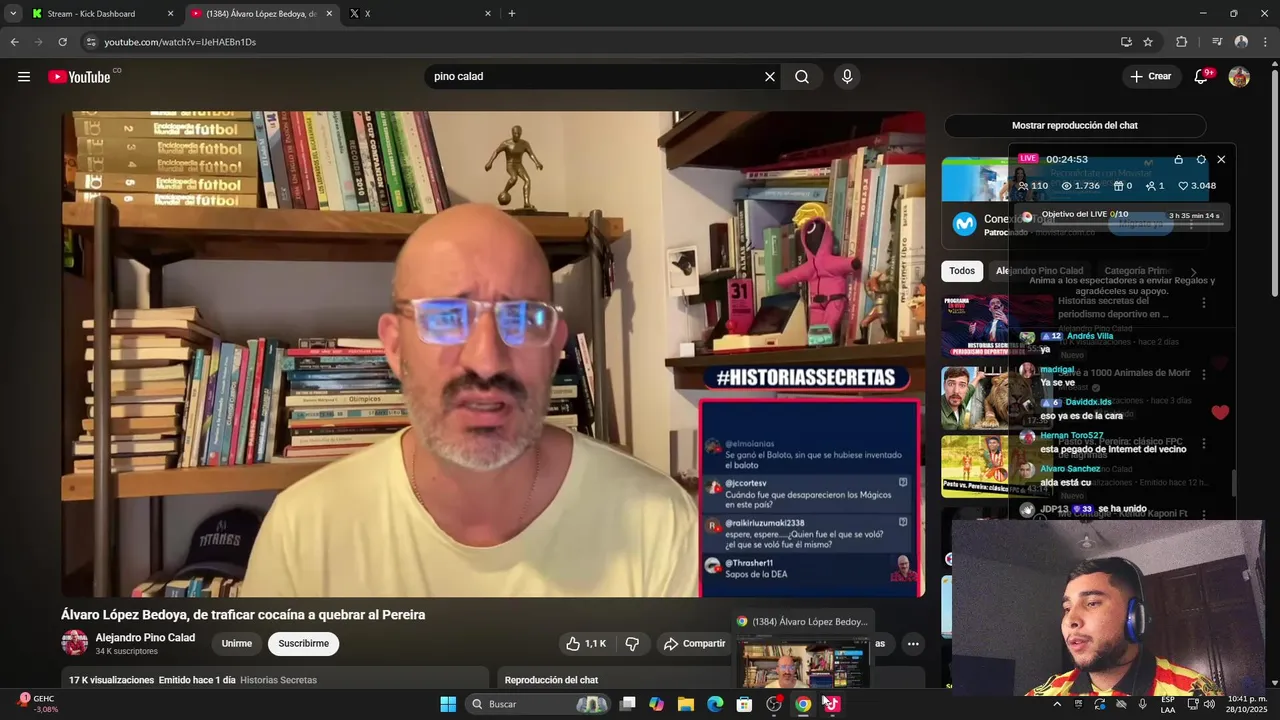Viewport: 1280px width, 720px height.
Task: Reload the page in Chrome
Action: [62, 42]
